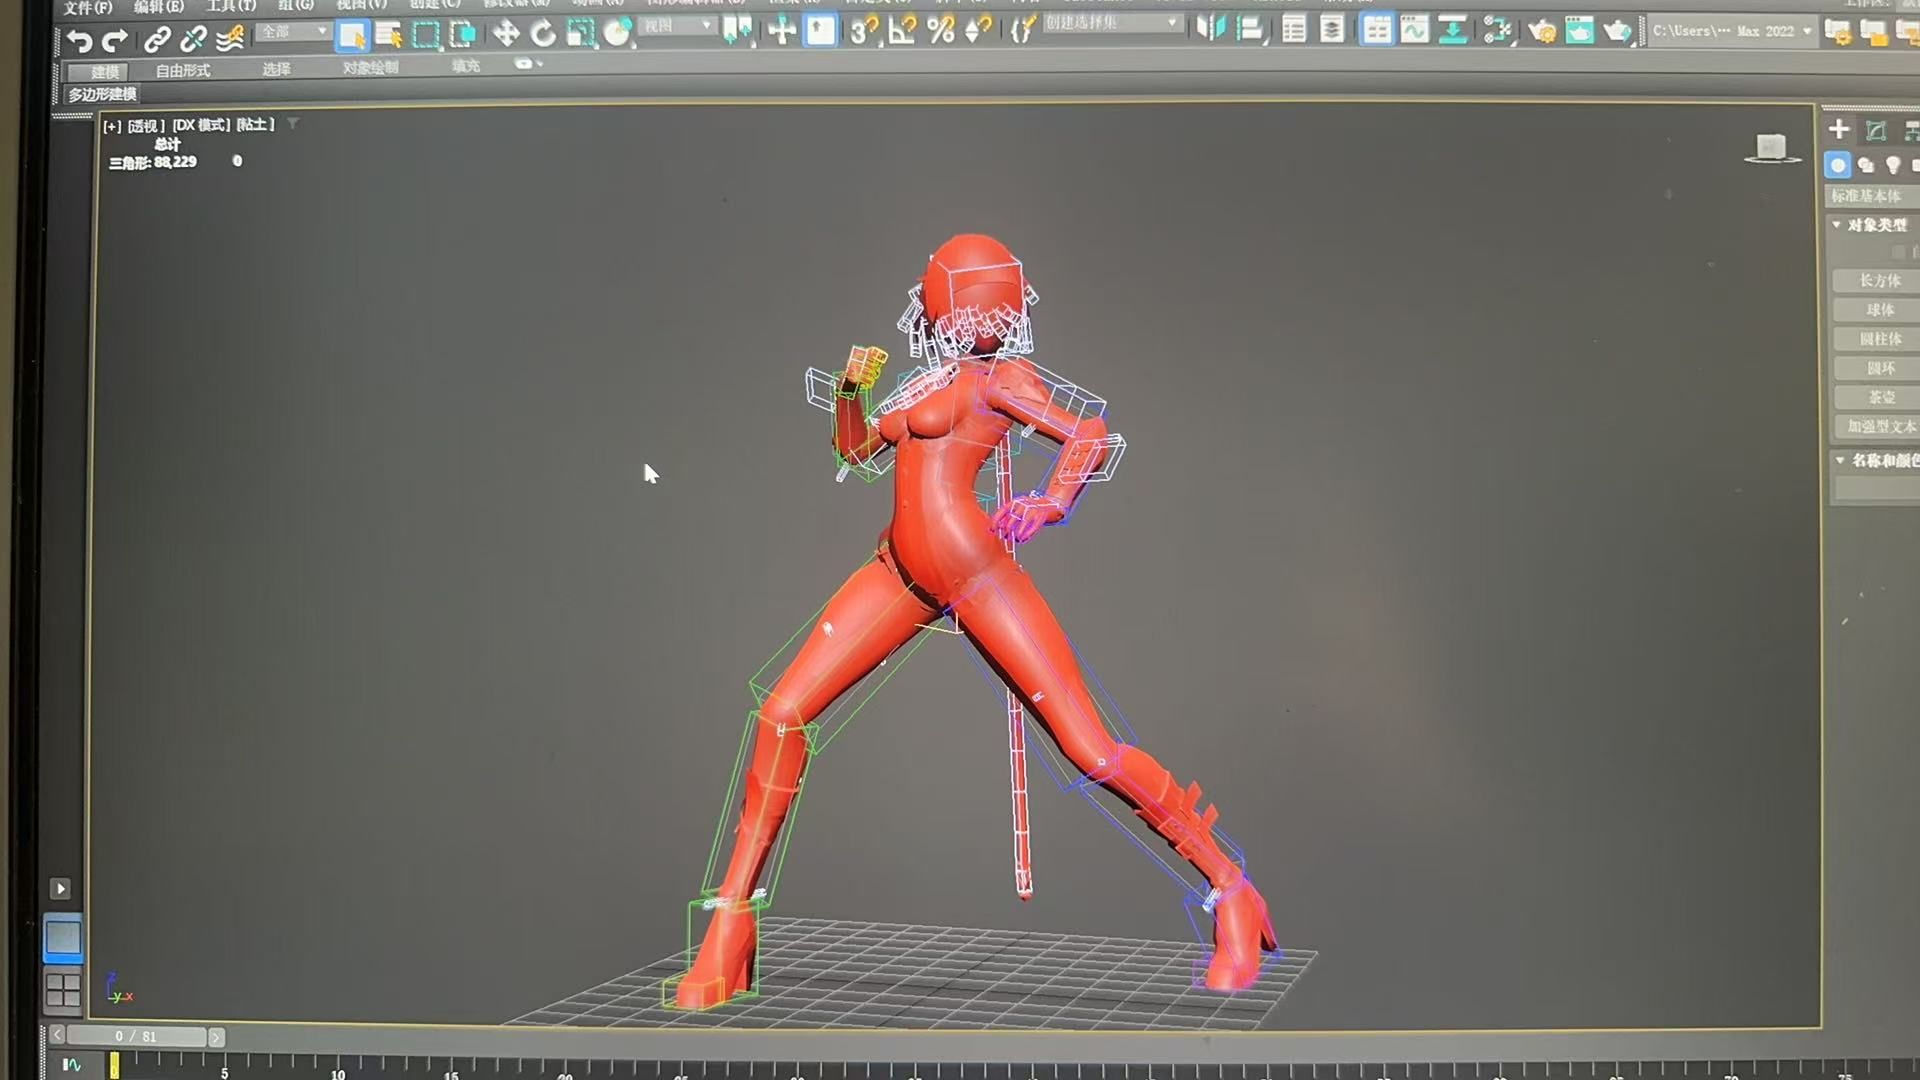Toggle the Keyboard Shortcut Override icon
Image resolution: width=1920 pixels, height=1080 pixels.
[820, 31]
